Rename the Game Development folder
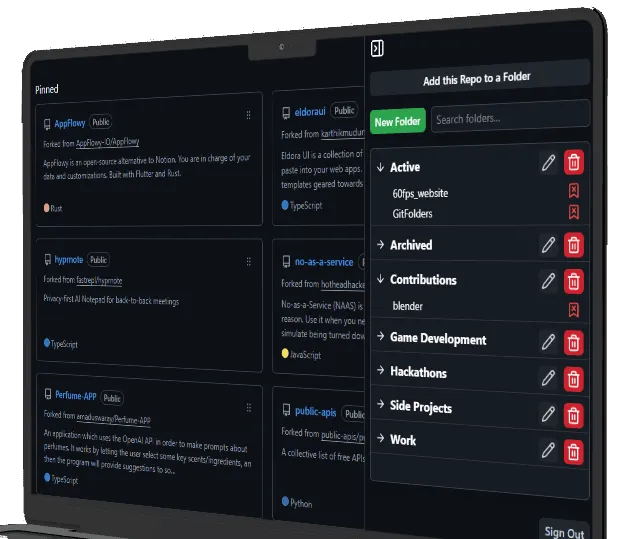This screenshot has height=539, width=623. [x=548, y=342]
